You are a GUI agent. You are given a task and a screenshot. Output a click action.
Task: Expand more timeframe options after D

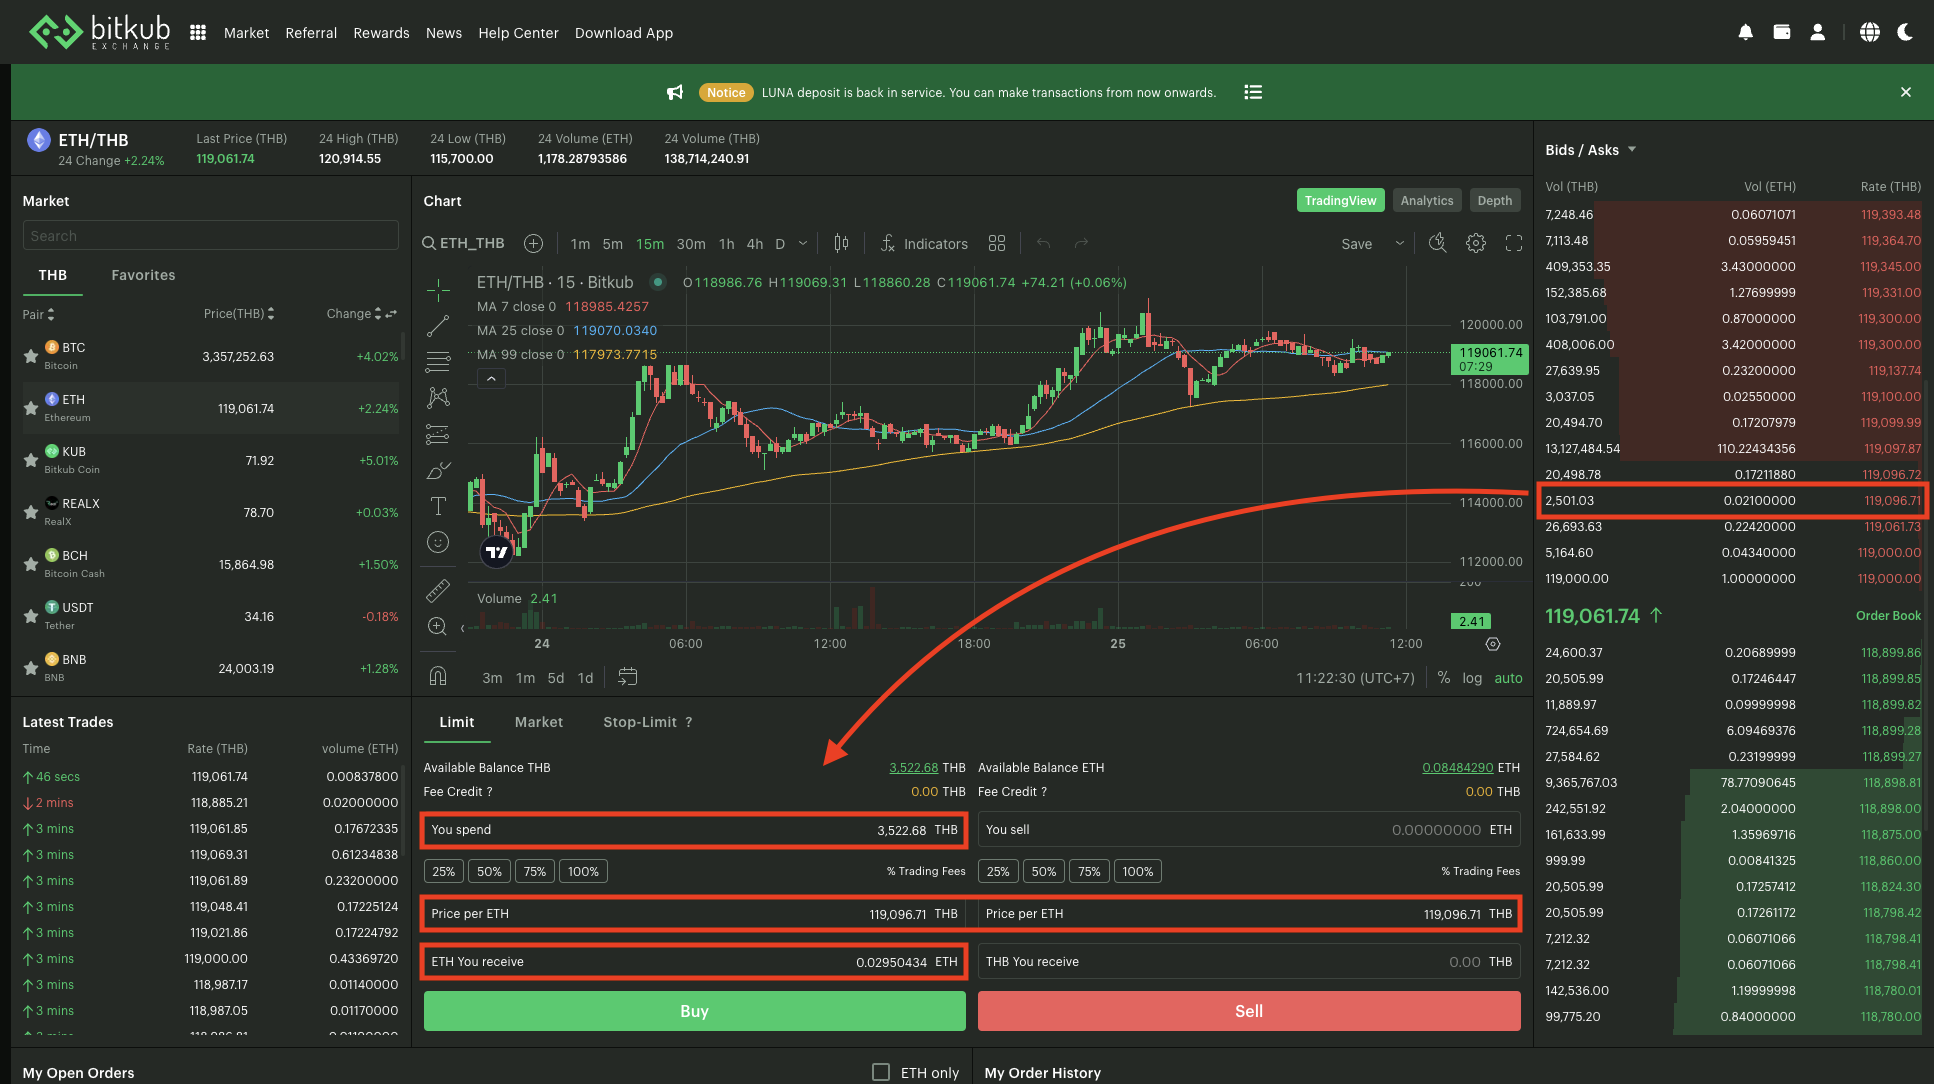tap(803, 243)
